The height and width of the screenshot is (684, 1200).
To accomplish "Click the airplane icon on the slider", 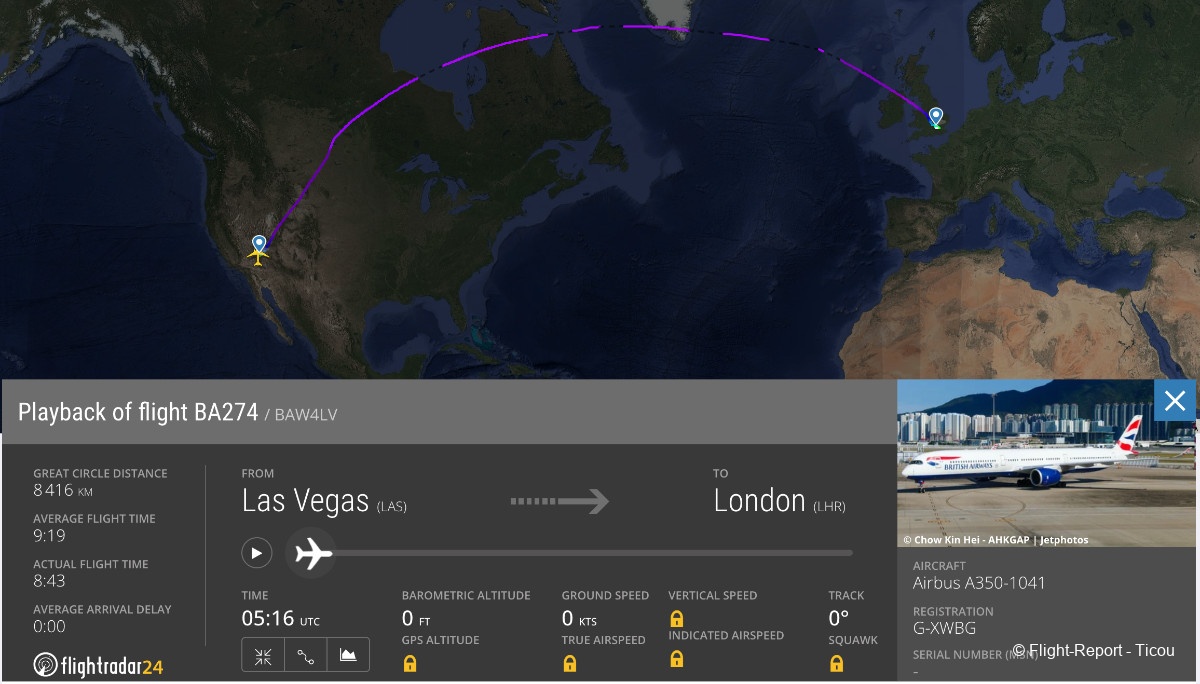I will (310, 553).
